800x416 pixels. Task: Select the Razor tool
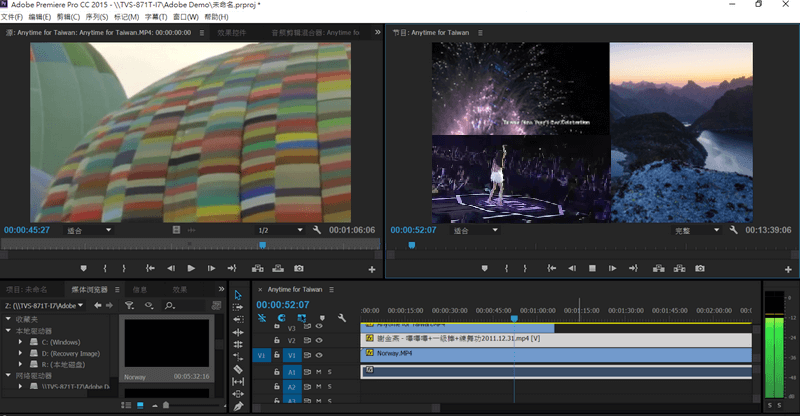pos(238,369)
